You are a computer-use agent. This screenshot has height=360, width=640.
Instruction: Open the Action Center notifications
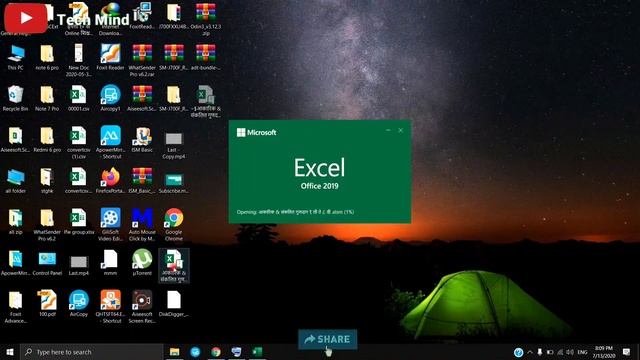click(x=627, y=352)
